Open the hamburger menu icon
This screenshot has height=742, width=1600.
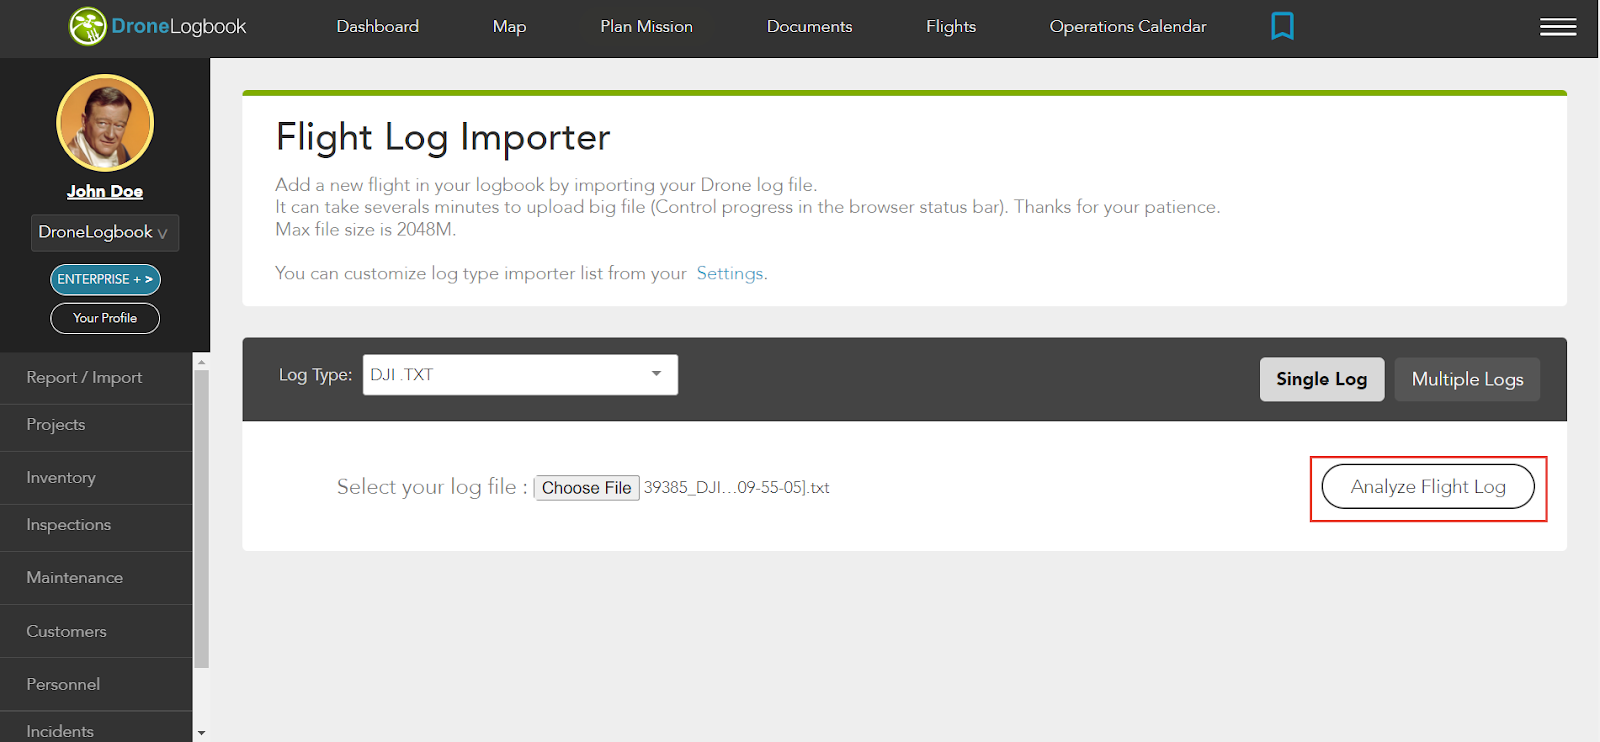pos(1558,27)
